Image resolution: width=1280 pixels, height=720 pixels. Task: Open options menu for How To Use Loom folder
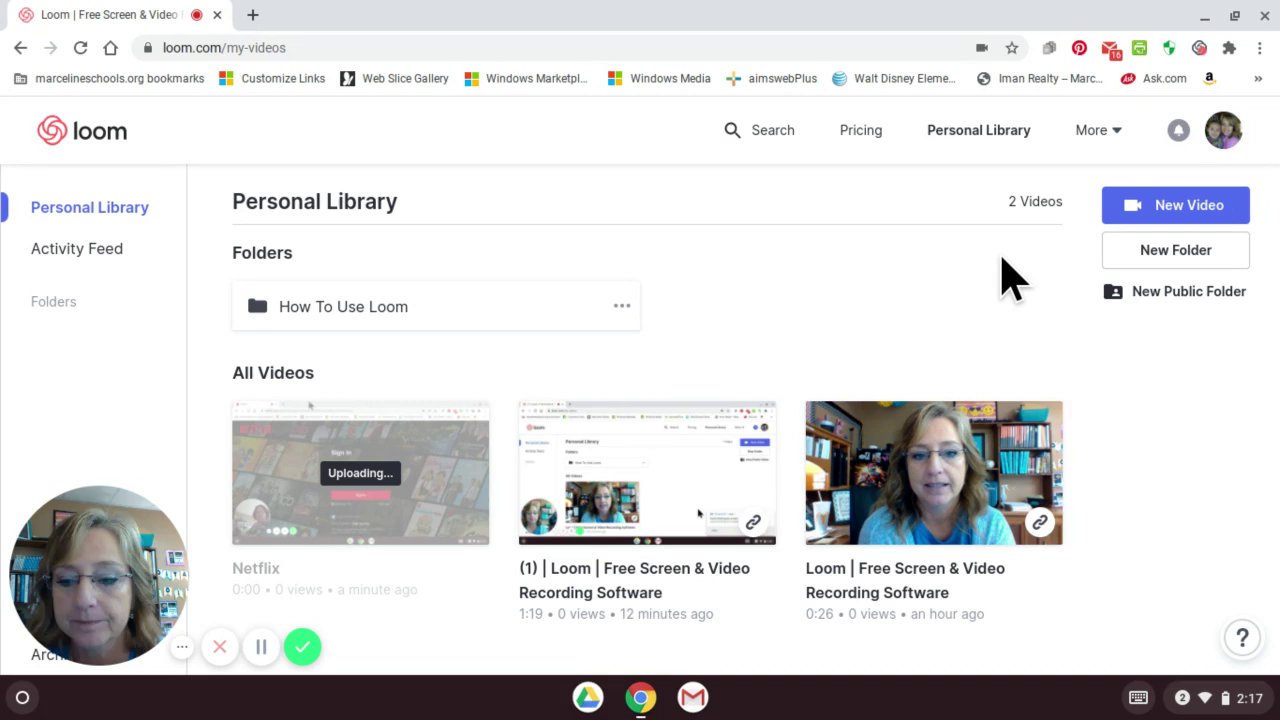tap(622, 306)
